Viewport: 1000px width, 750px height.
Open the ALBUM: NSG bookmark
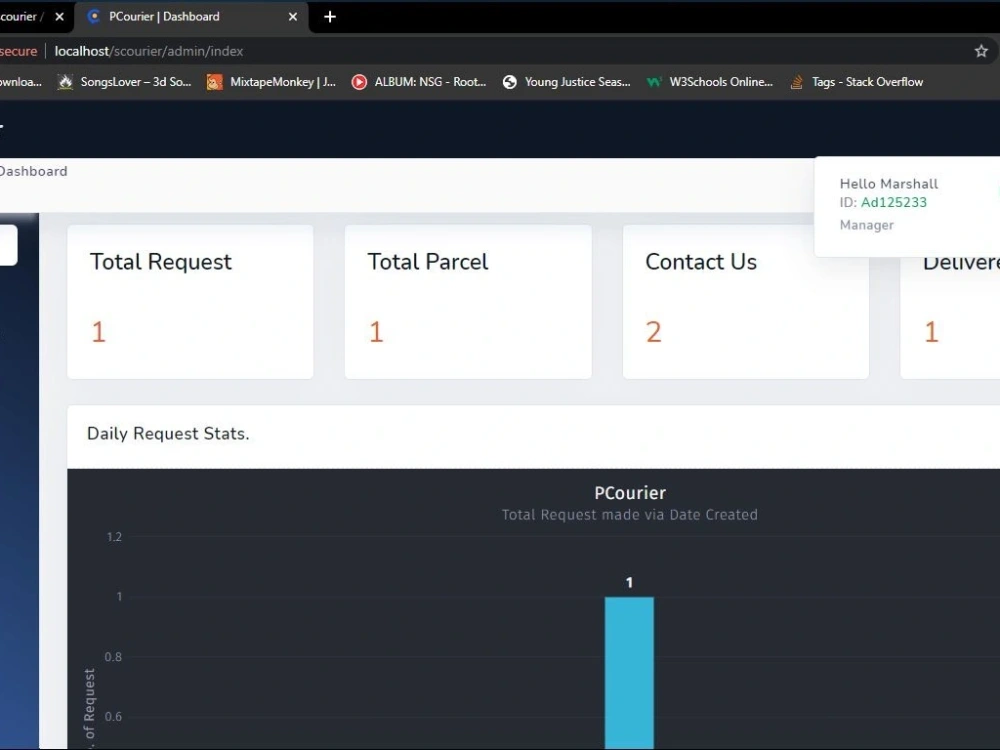418,82
